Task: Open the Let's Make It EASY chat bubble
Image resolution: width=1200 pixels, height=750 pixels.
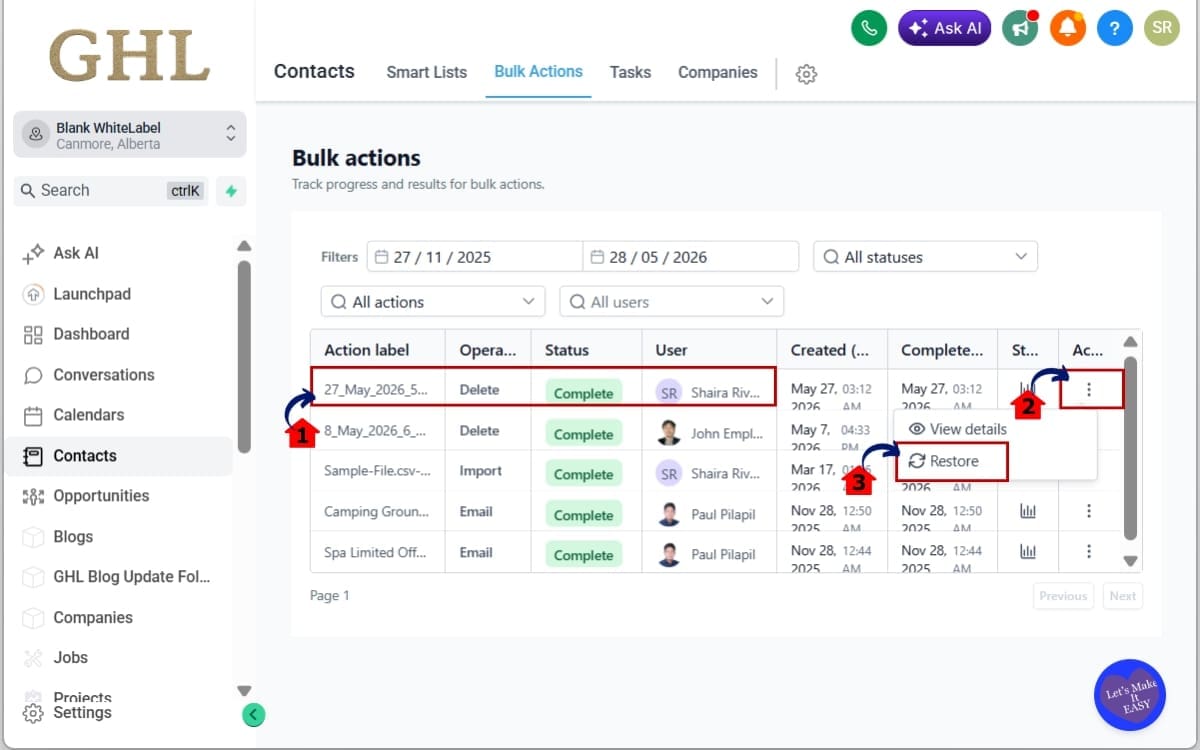Action: (1130, 695)
